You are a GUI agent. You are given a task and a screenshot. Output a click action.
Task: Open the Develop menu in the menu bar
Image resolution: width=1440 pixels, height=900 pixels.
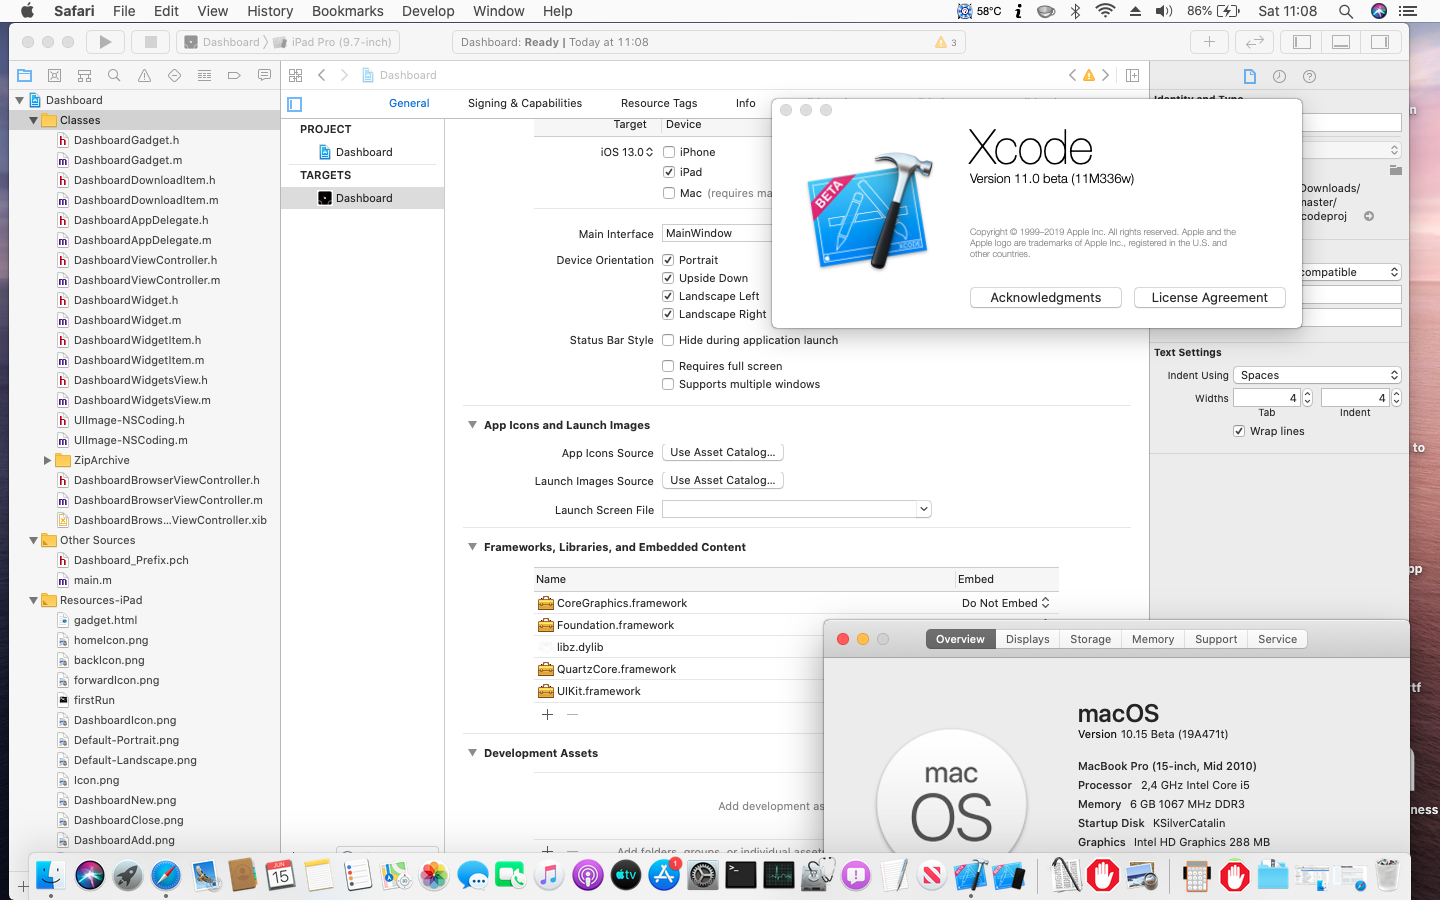coord(428,11)
